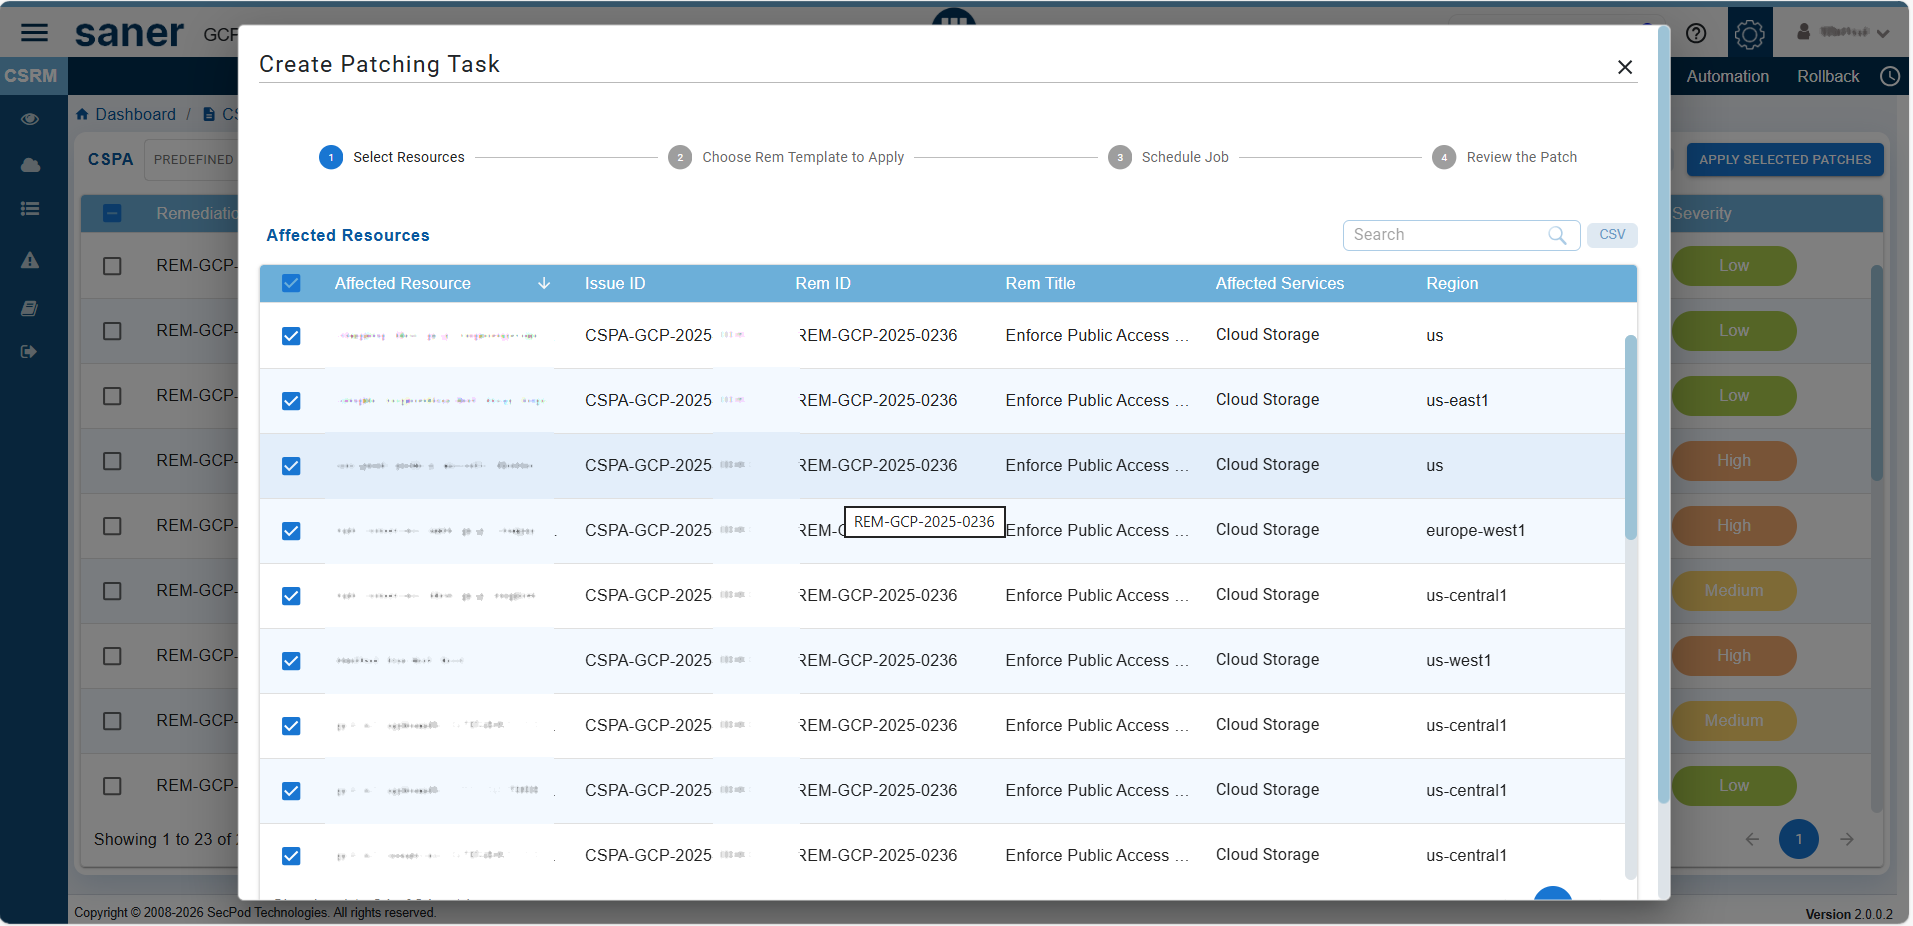The image size is (1913, 926).
Task: Click the search magnifier icon
Action: (x=1557, y=235)
